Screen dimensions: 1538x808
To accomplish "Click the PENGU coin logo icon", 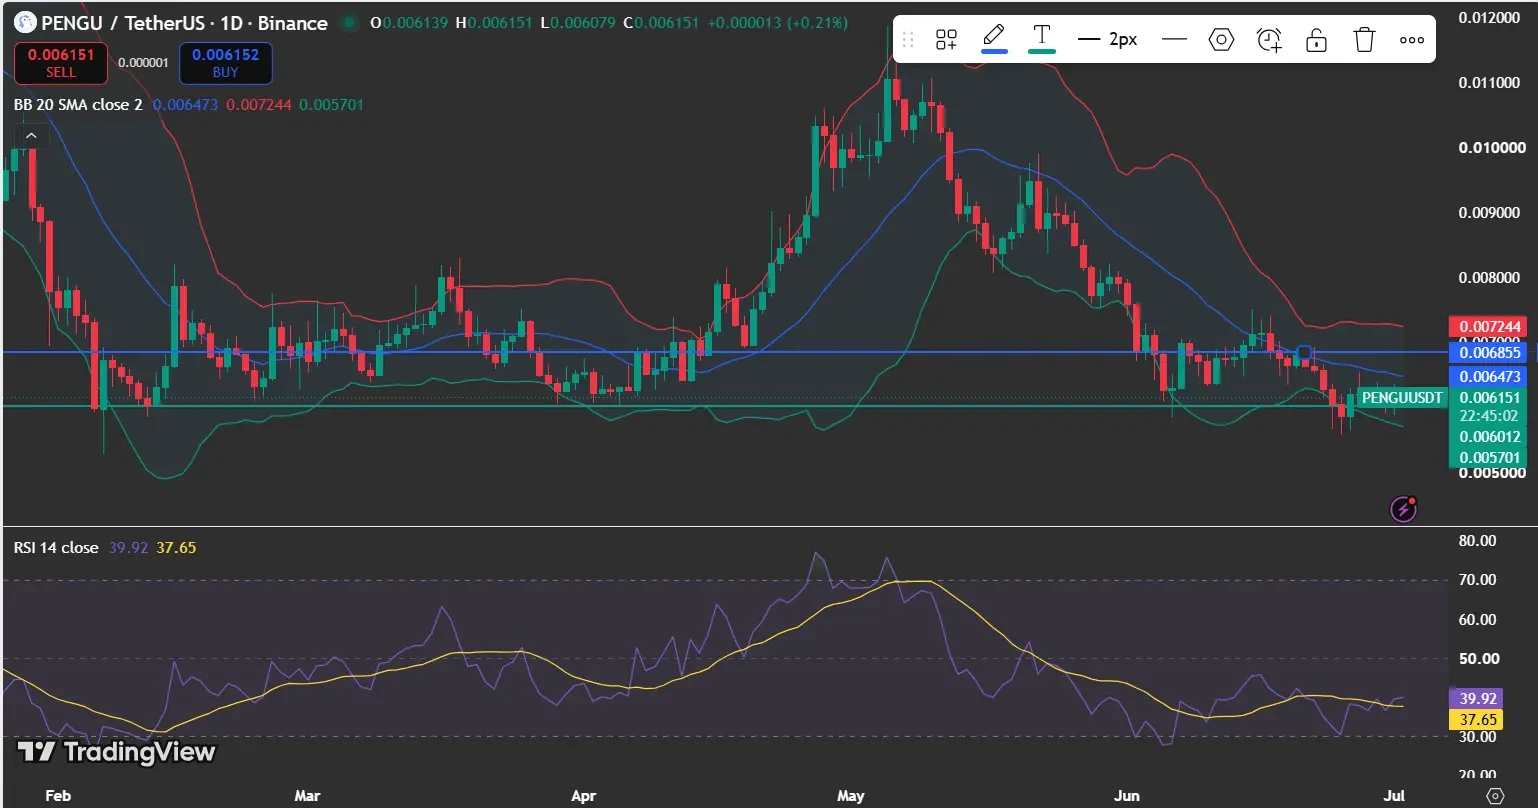I will 24,22.
